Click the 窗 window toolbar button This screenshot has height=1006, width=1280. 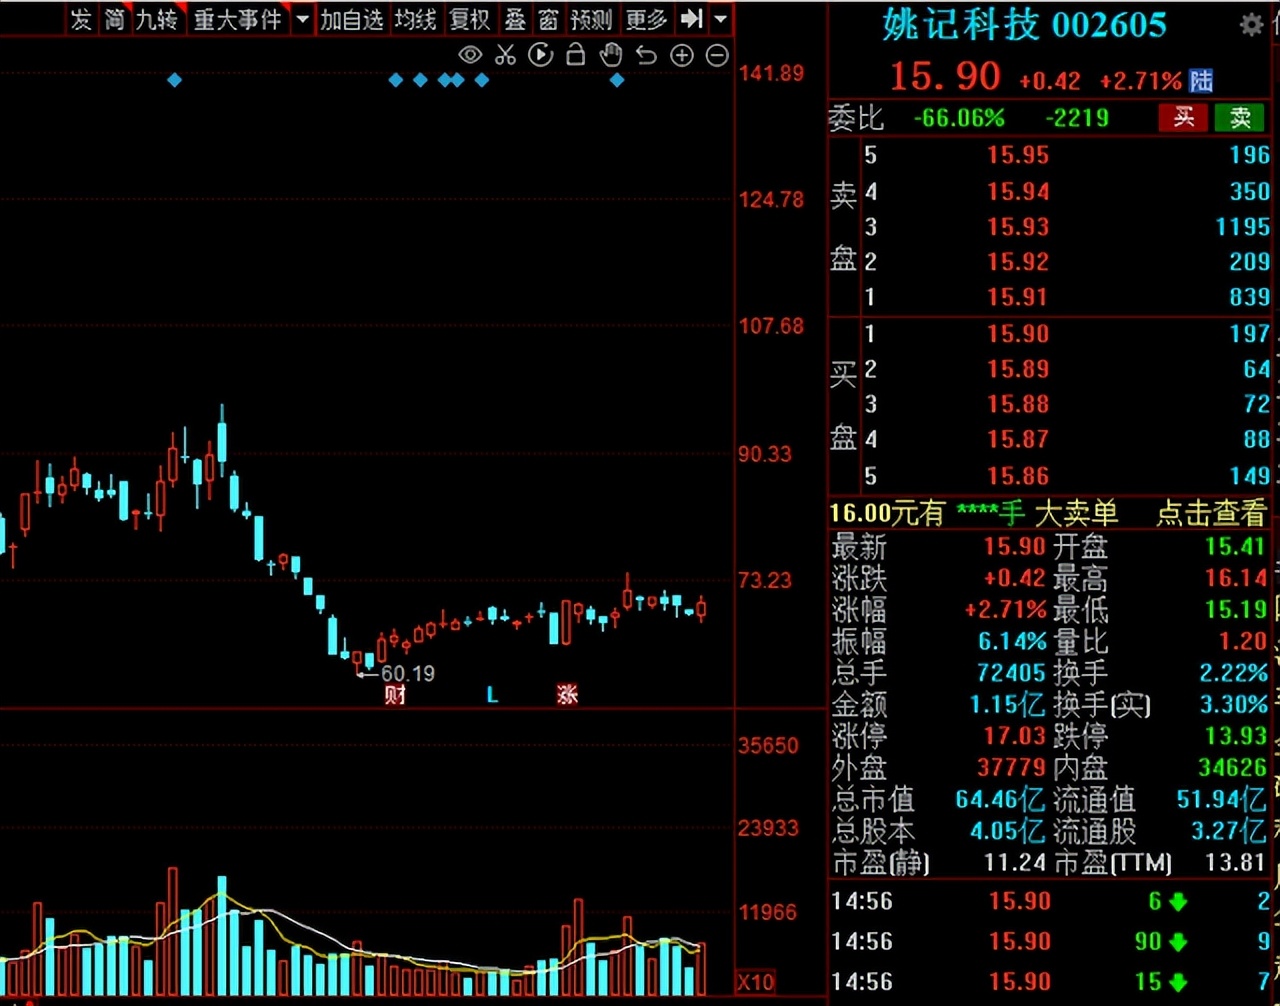(x=548, y=19)
